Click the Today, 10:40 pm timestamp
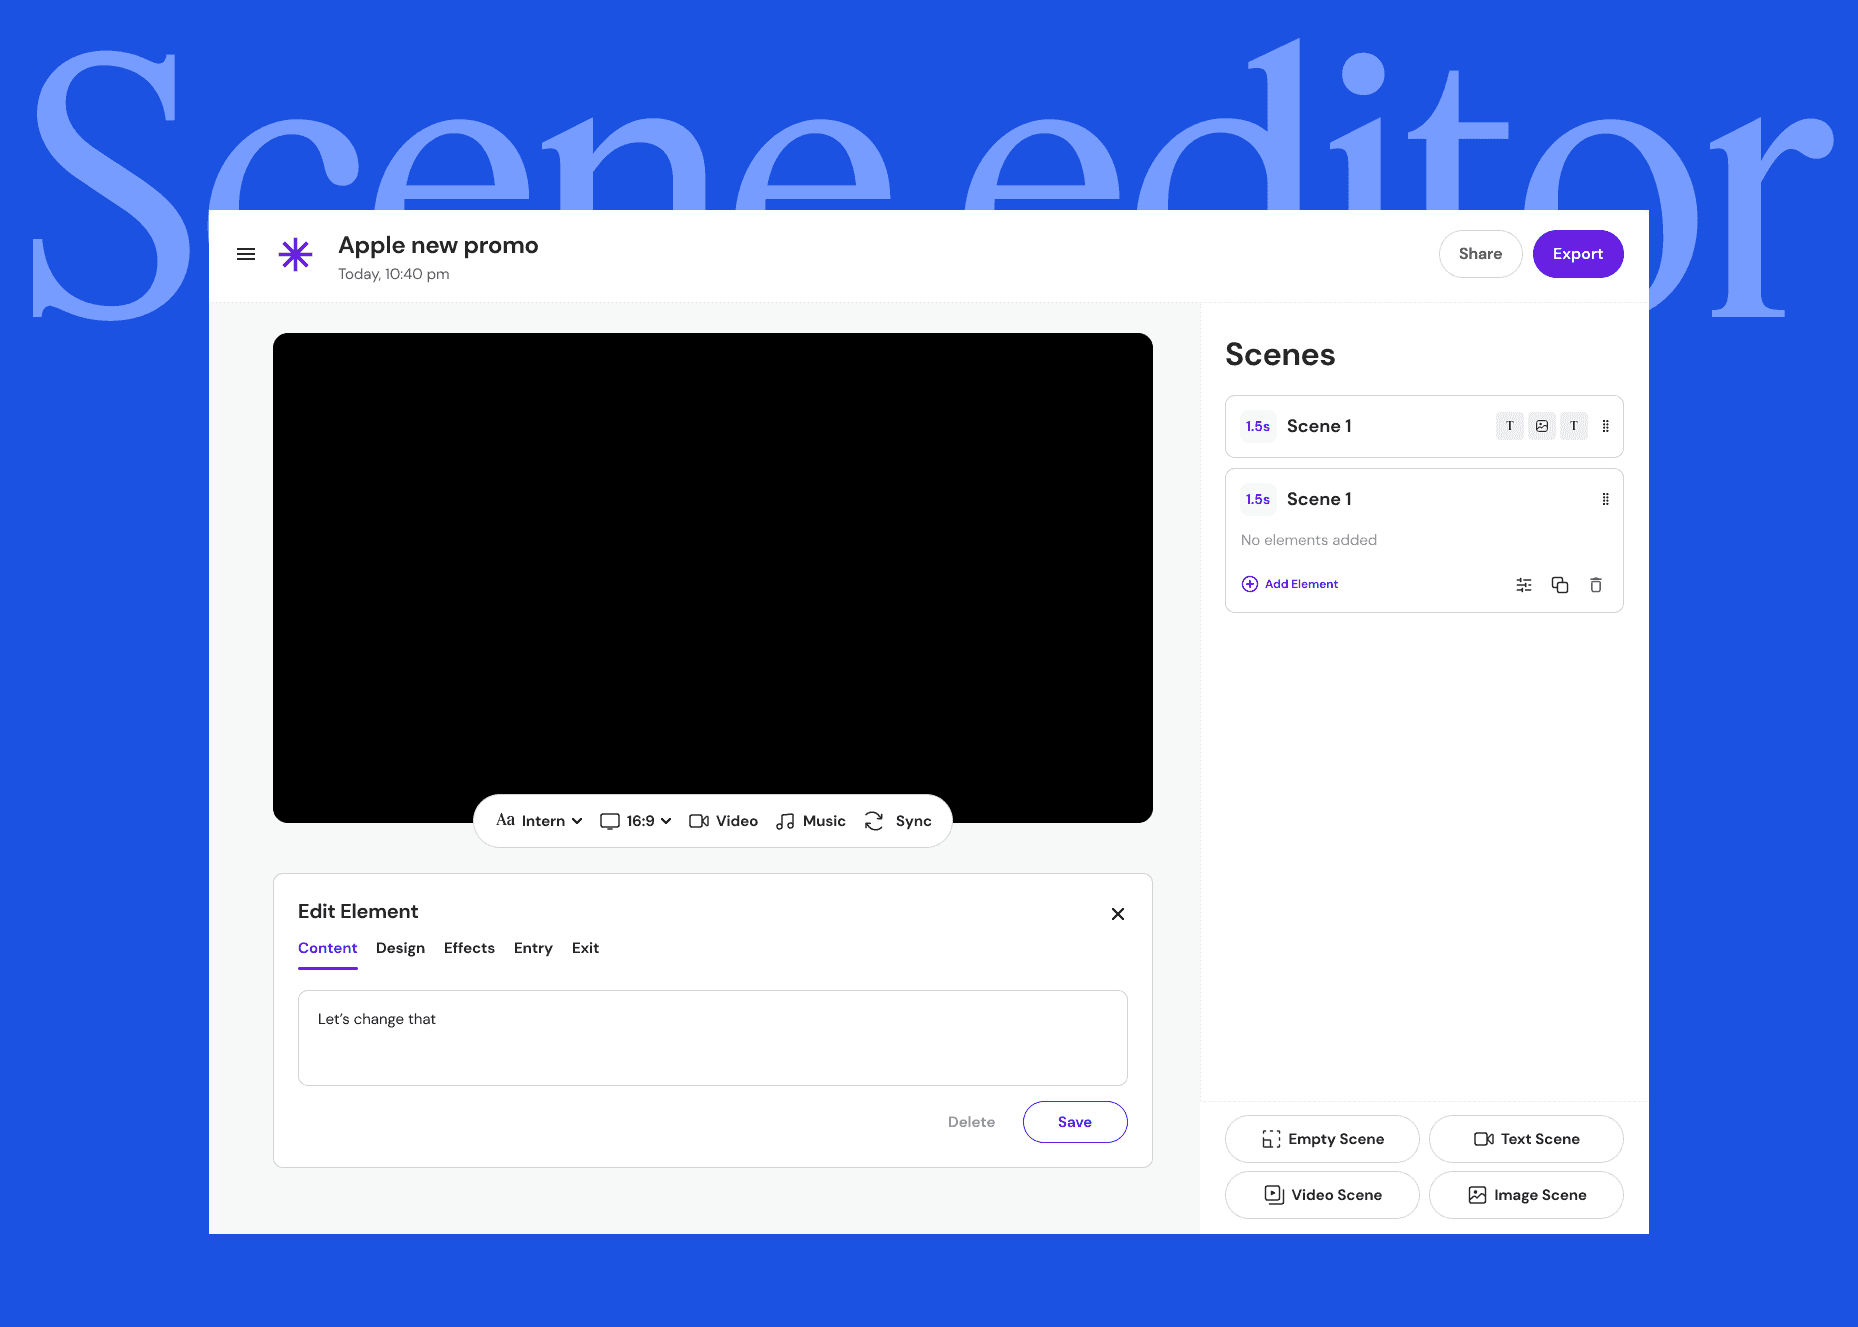The width and height of the screenshot is (1858, 1327). point(394,274)
